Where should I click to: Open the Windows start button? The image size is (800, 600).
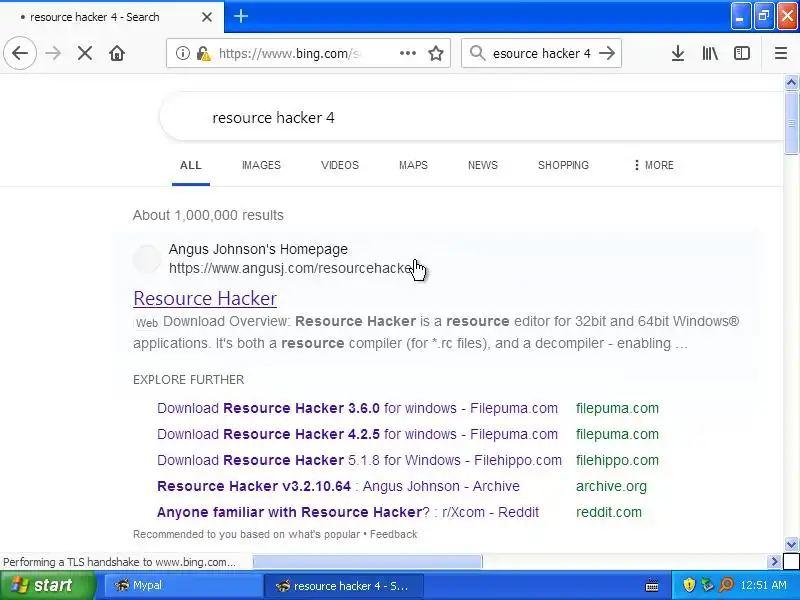pos(47,585)
